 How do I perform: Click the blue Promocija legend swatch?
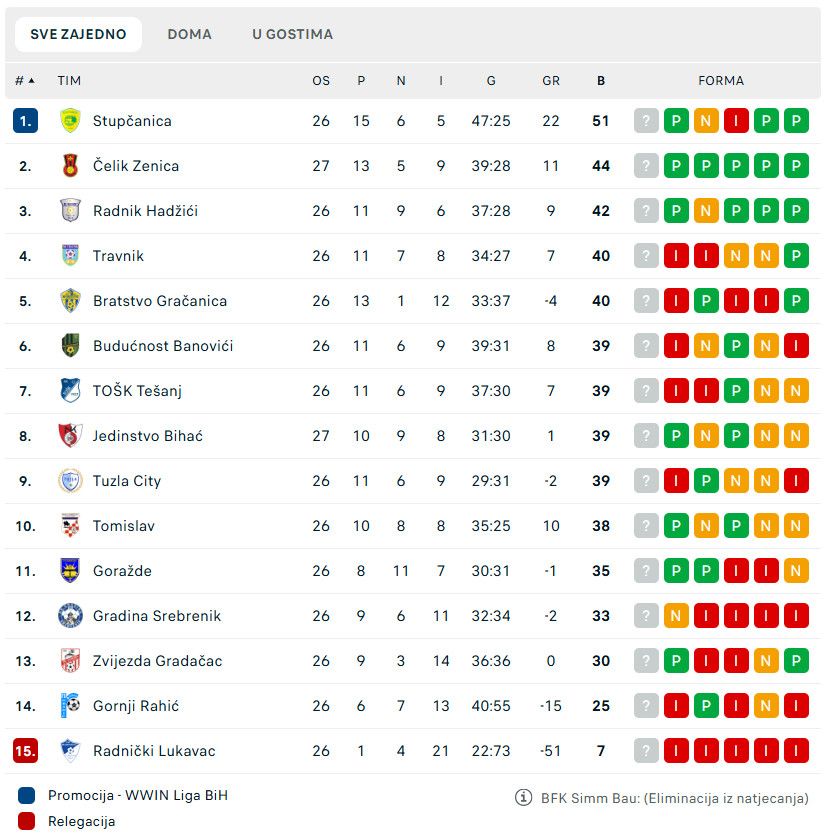pyautogui.click(x=27, y=796)
